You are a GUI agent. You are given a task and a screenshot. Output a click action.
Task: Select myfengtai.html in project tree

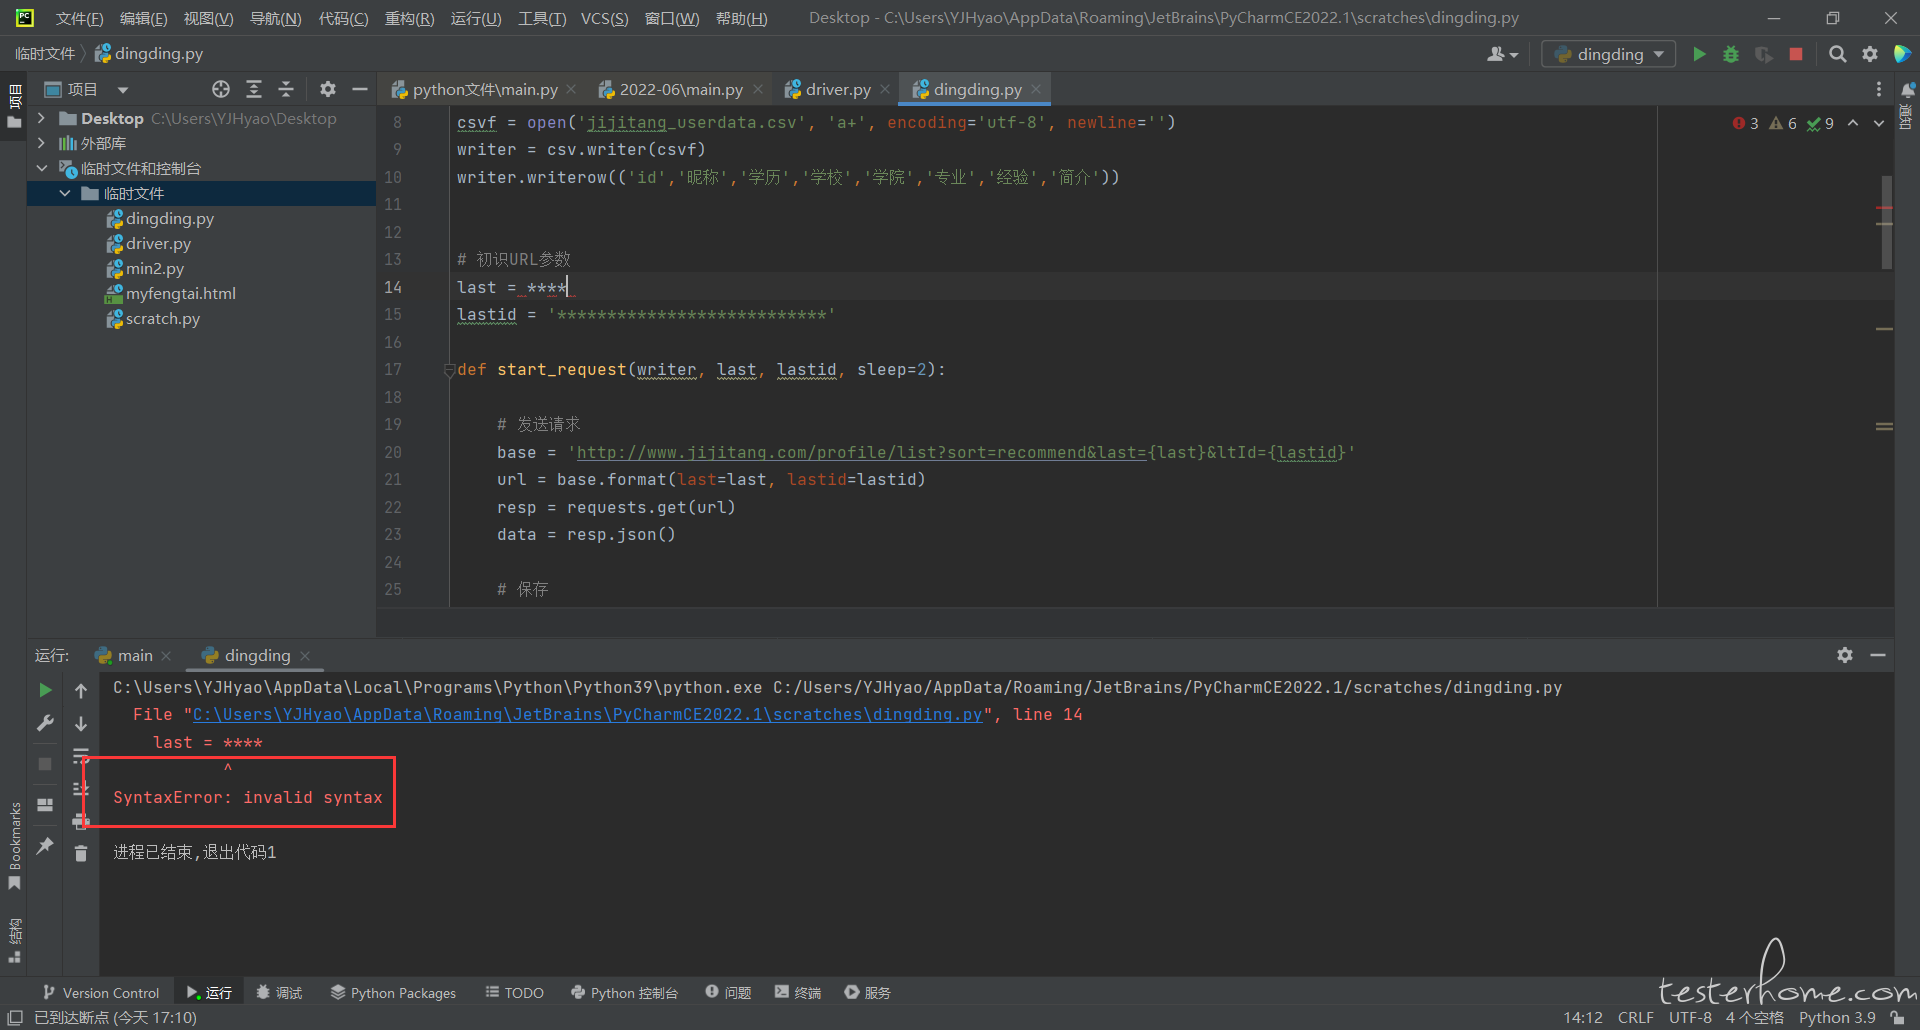tap(181, 293)
